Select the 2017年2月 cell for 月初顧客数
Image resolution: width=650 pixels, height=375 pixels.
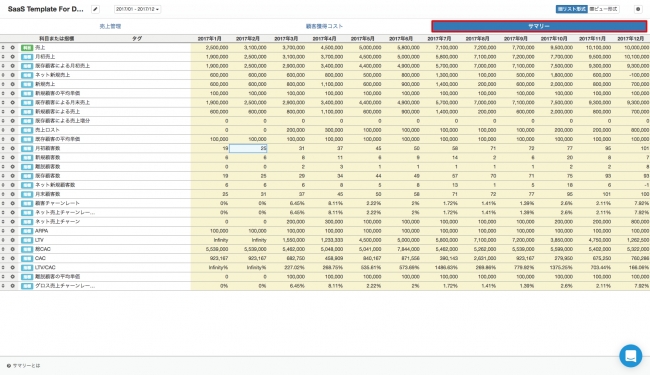[x=248, y=148]
